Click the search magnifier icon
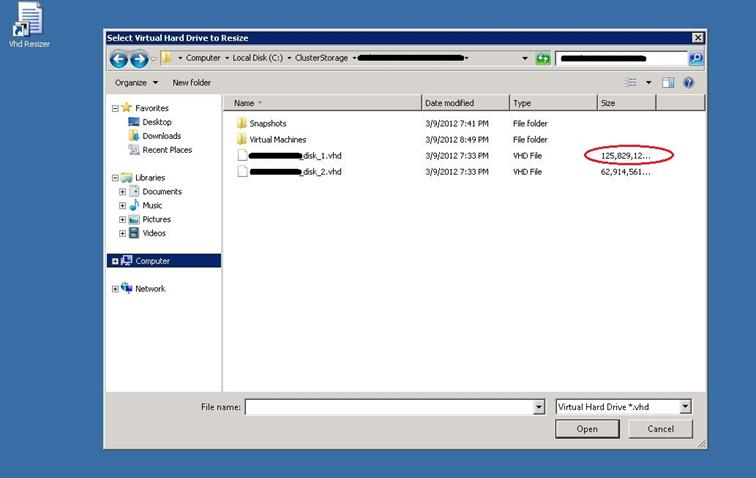The height and width of the screenshot is (478, 756). tap(696, 58)
